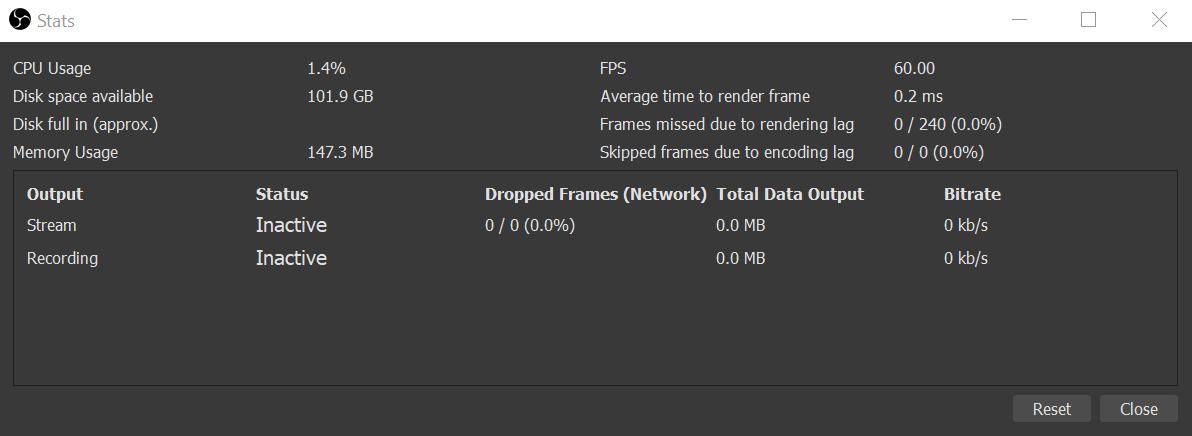The height and width of the screenshot is (436, 1192).
Task: Close the Stats window with X
Action: click(1159, 20)
